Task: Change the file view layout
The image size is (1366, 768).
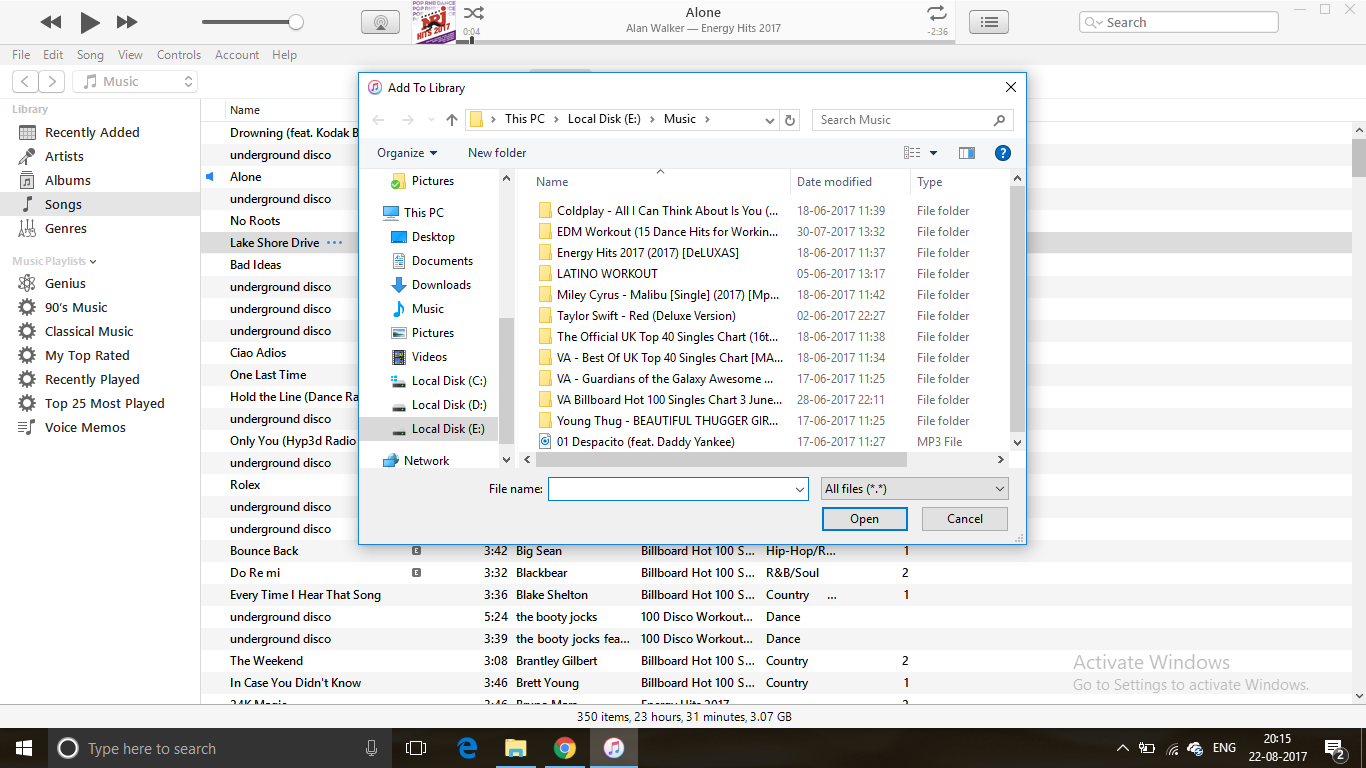Action: click(912, 153)
